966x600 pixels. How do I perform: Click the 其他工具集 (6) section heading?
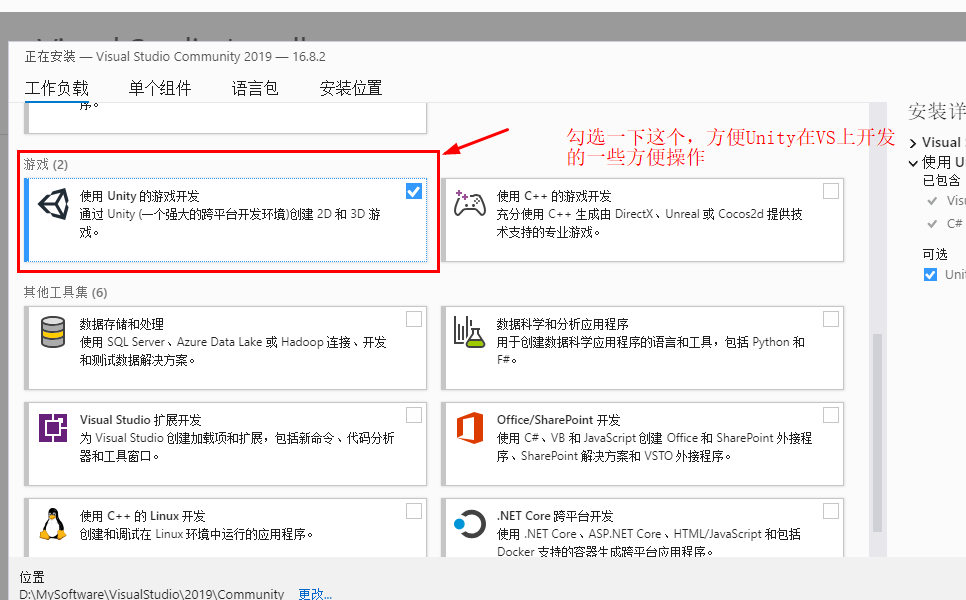65,292
